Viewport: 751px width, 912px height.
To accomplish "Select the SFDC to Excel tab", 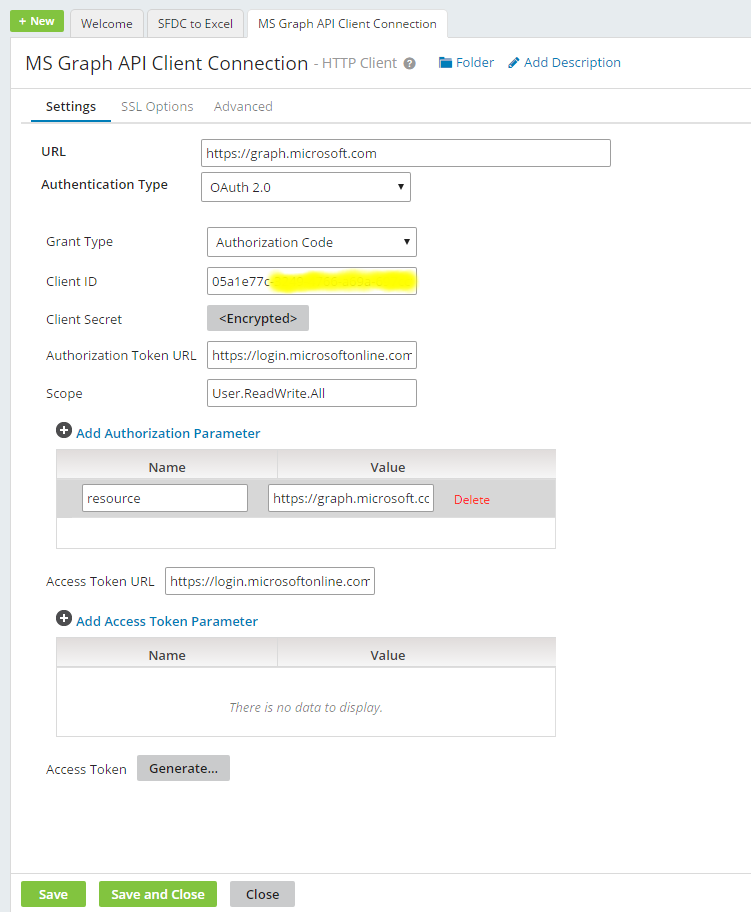I will coord(195,22).
